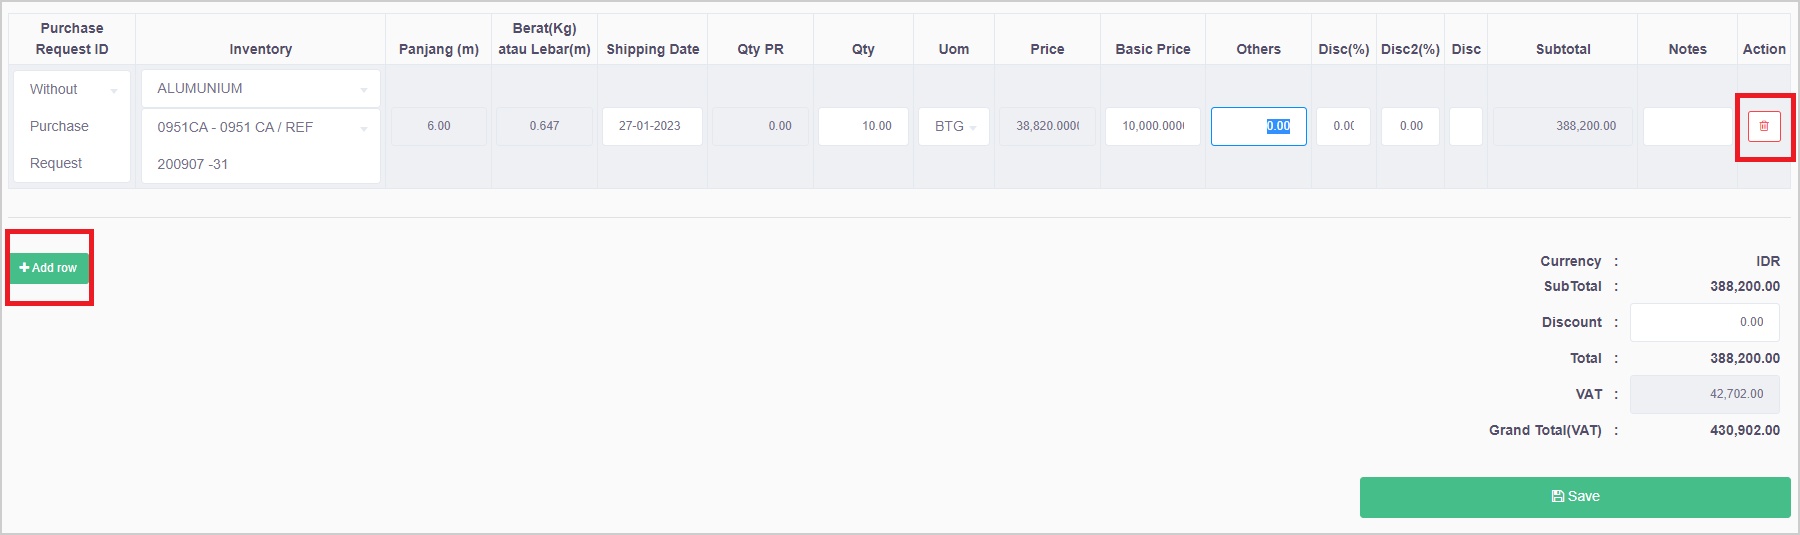The image size is (1800, 535).
Task: Focus the Others amount field
Action: (x=1257, y=127)
